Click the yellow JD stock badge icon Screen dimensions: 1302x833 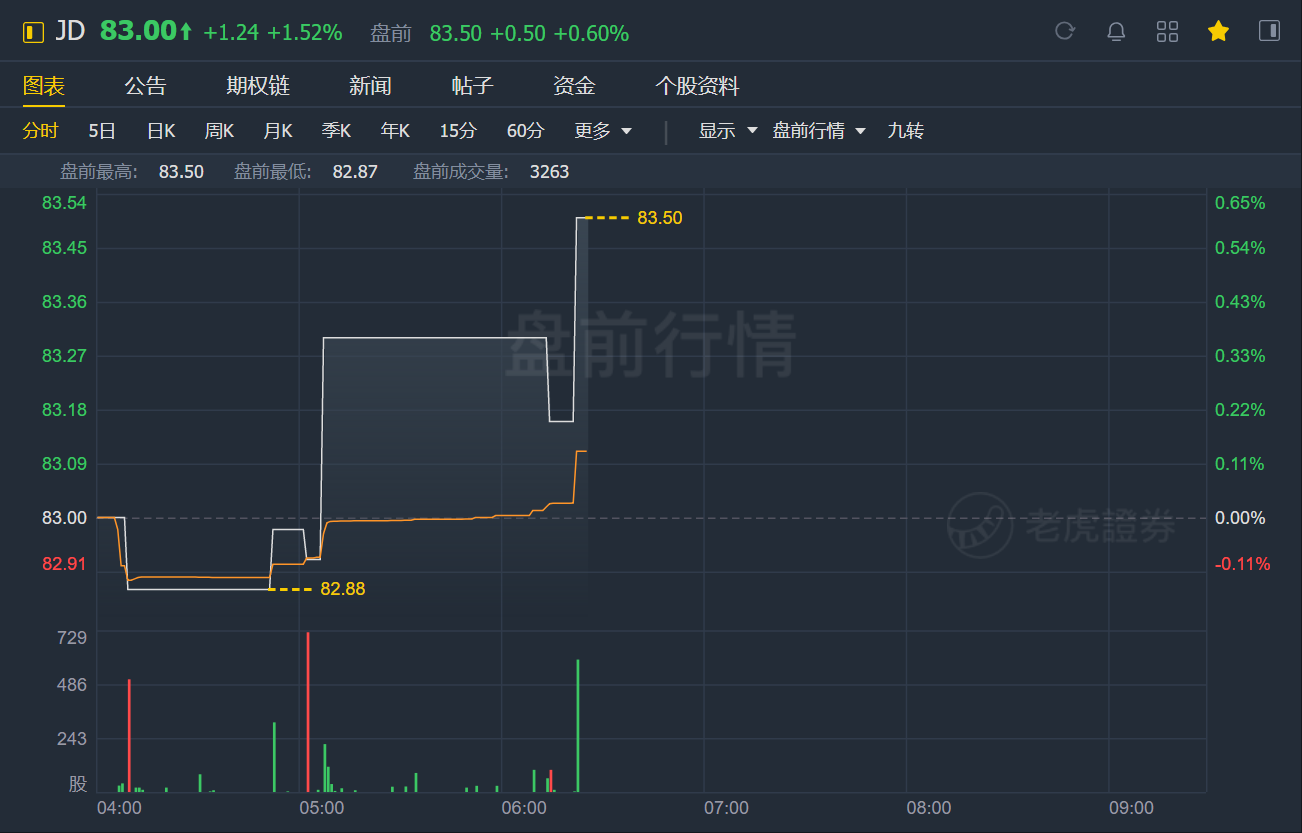coord(34,32)
